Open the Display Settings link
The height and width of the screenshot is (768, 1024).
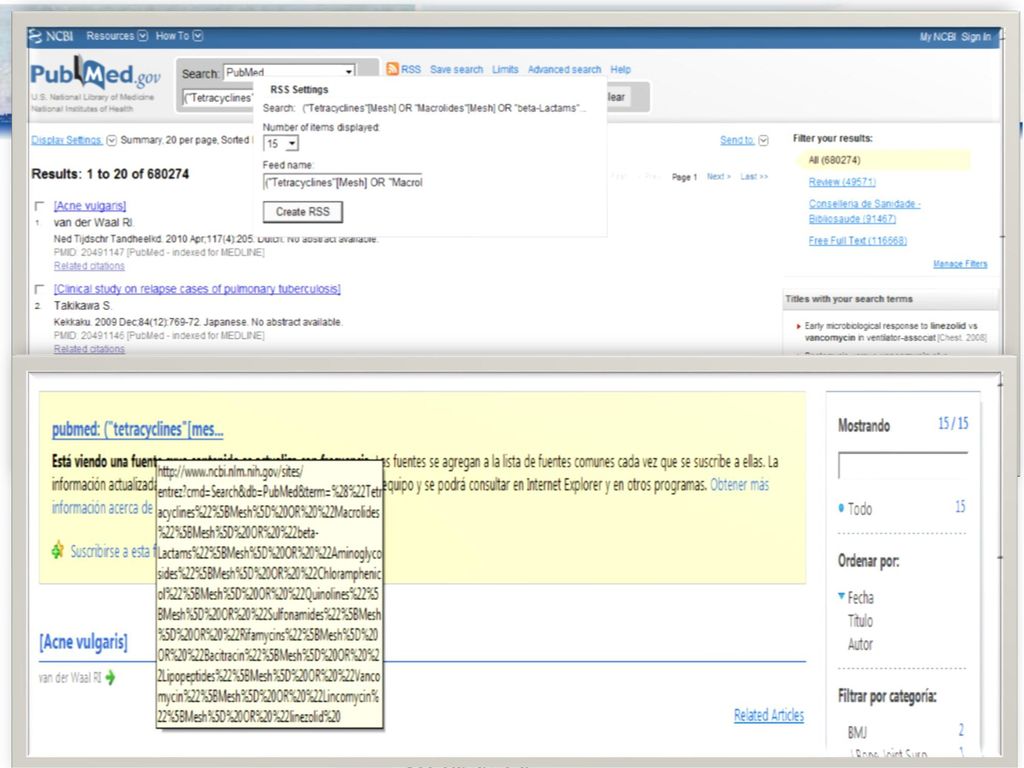tap(67, 140)
